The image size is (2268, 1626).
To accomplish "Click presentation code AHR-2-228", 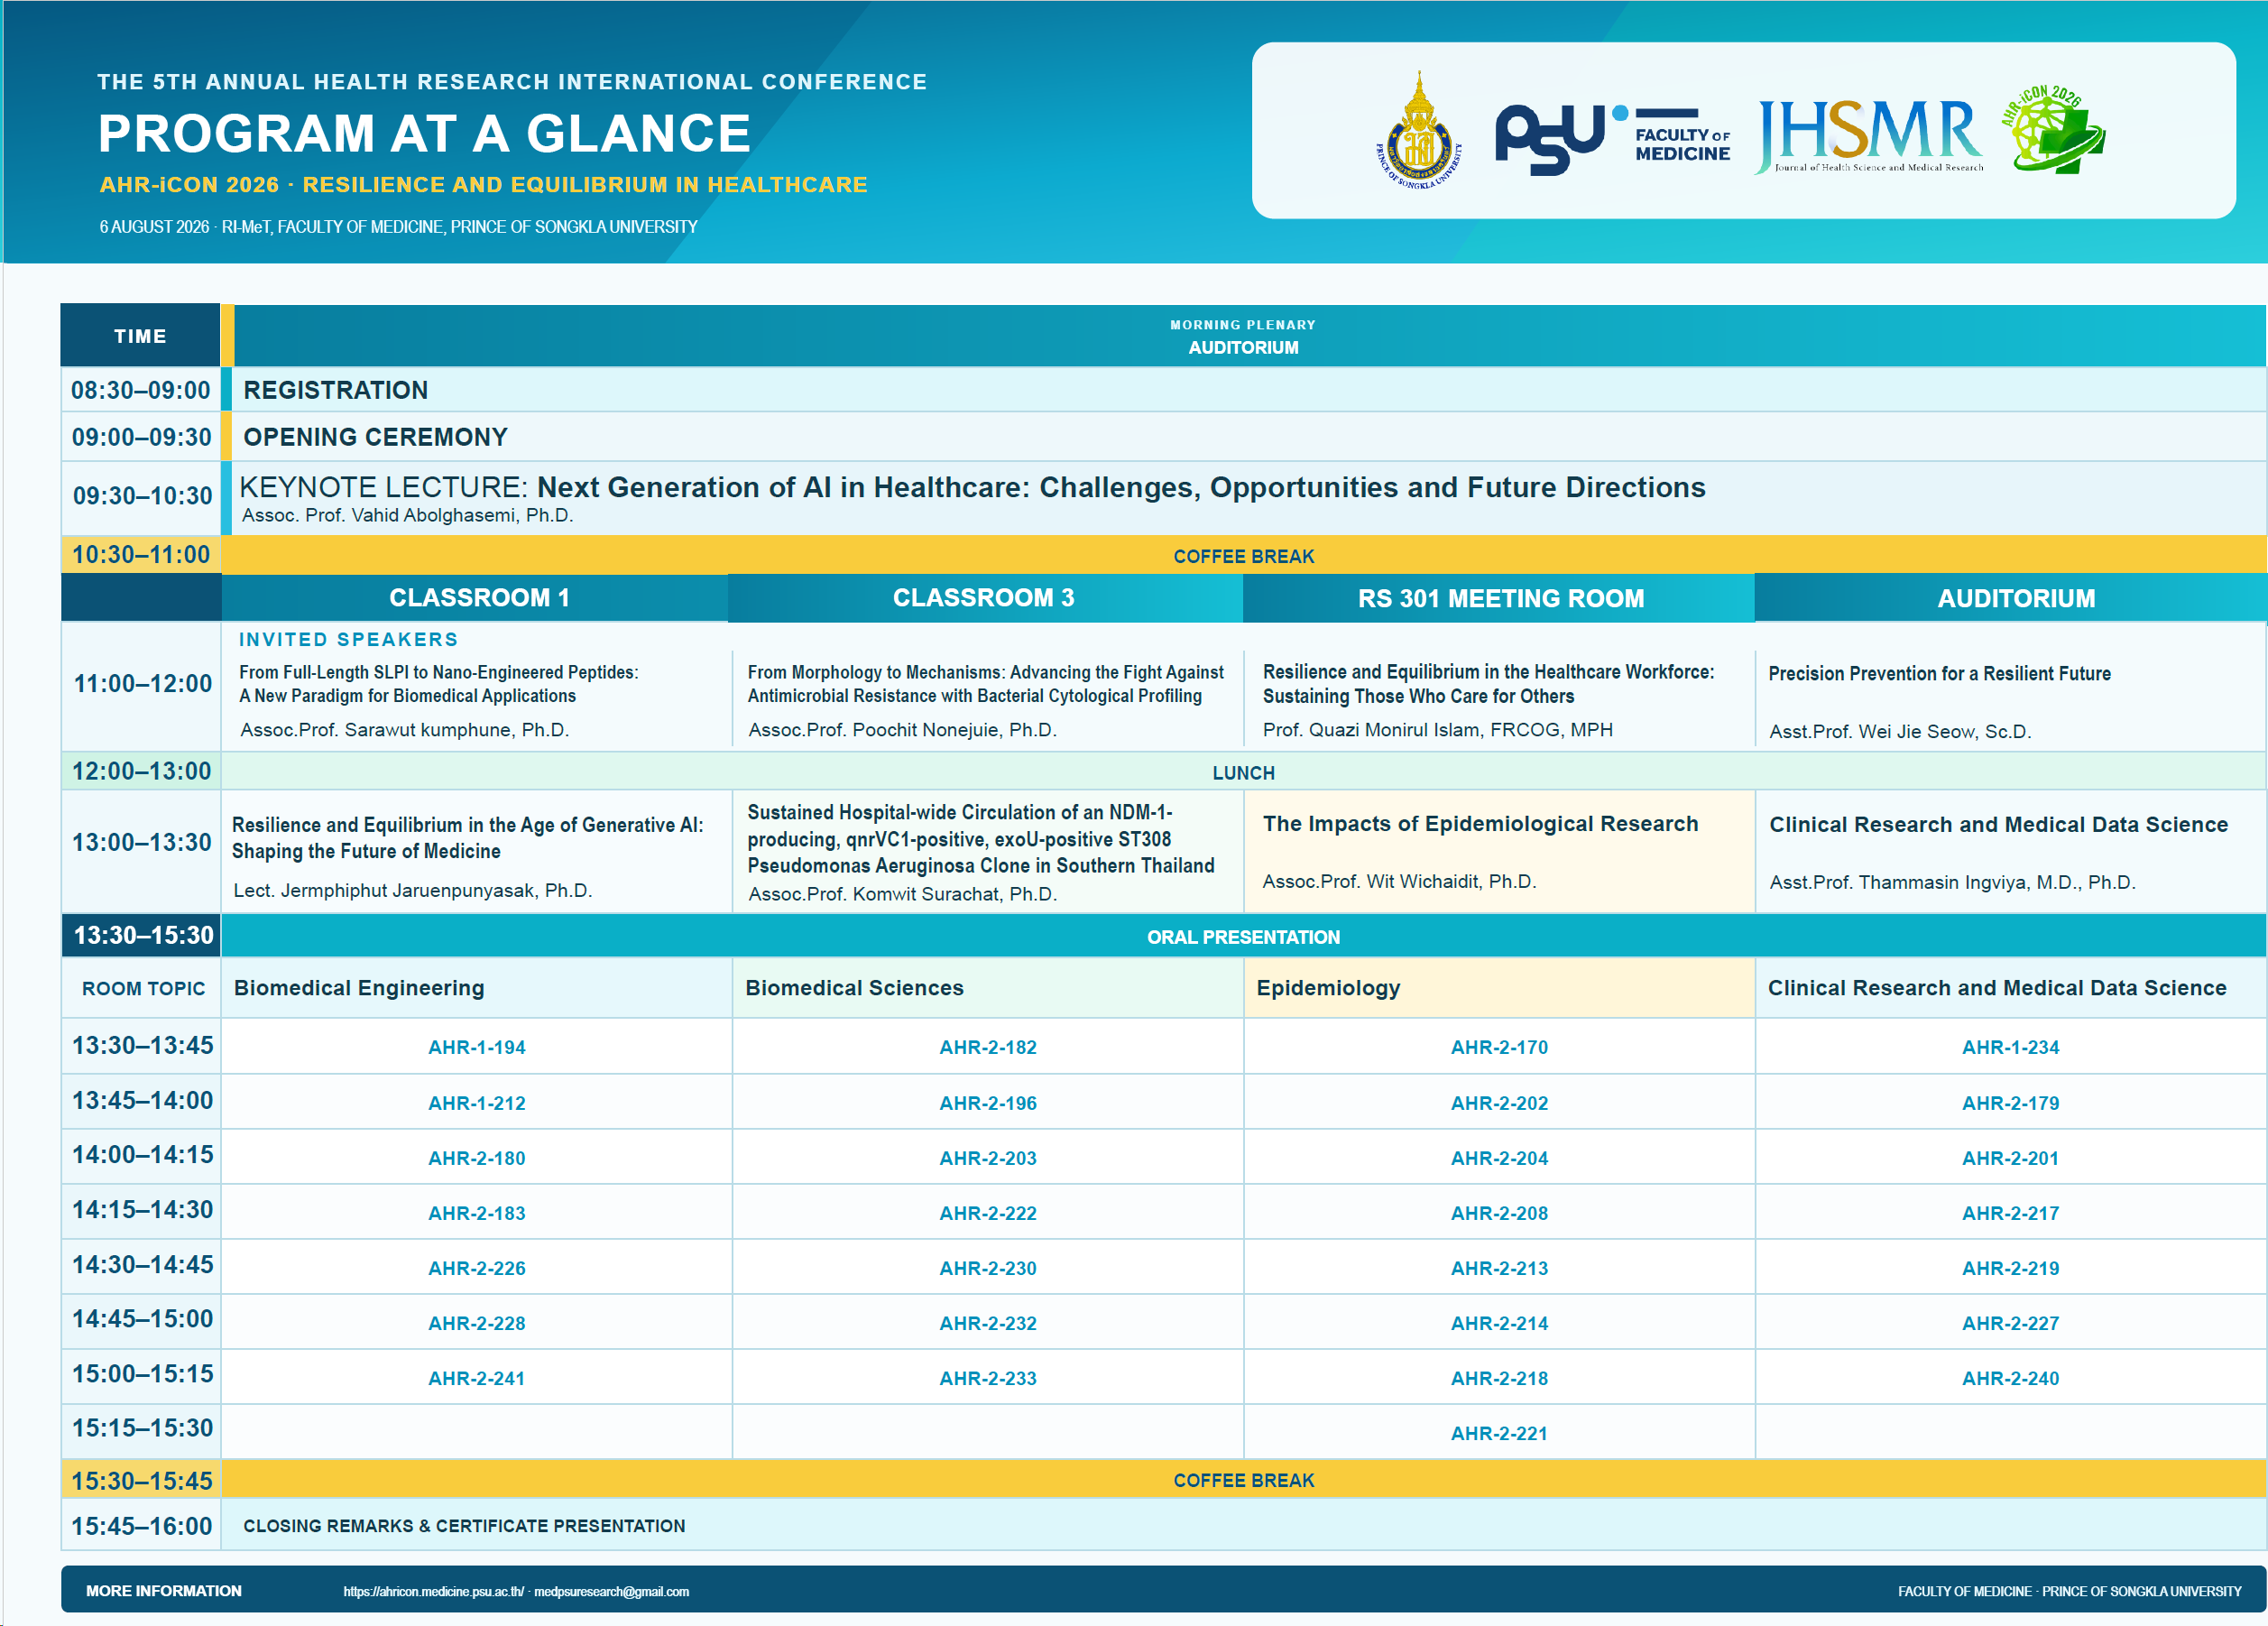I will tap(476, 1324).
